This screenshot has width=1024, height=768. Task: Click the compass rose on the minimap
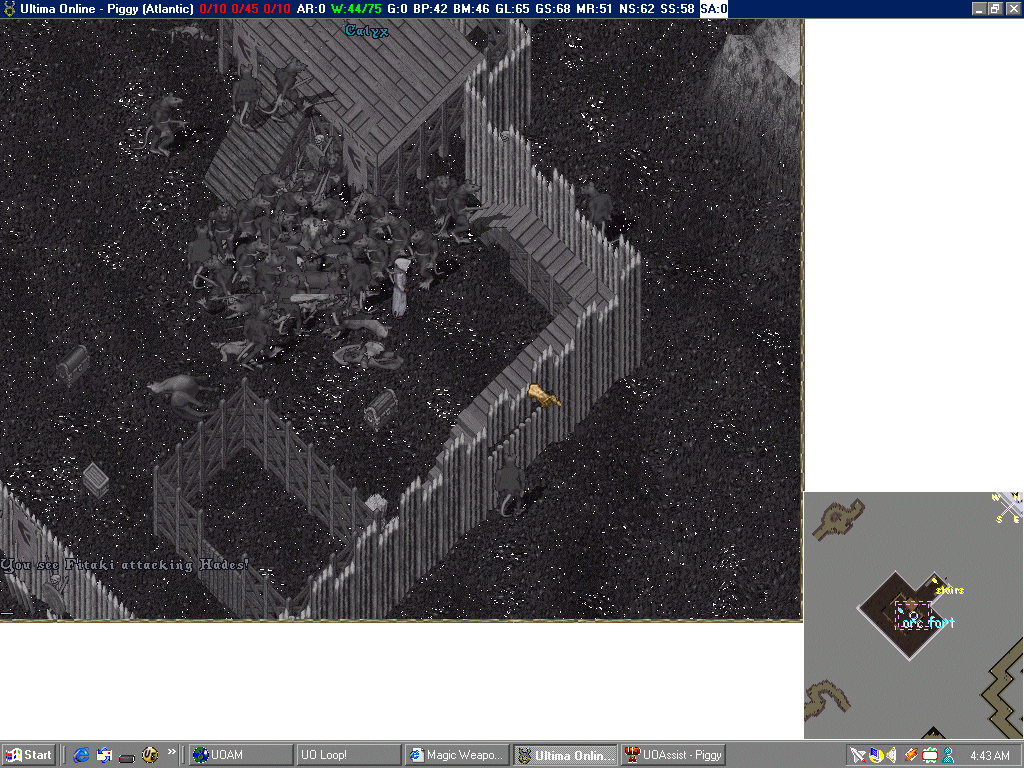[1008, 507]
